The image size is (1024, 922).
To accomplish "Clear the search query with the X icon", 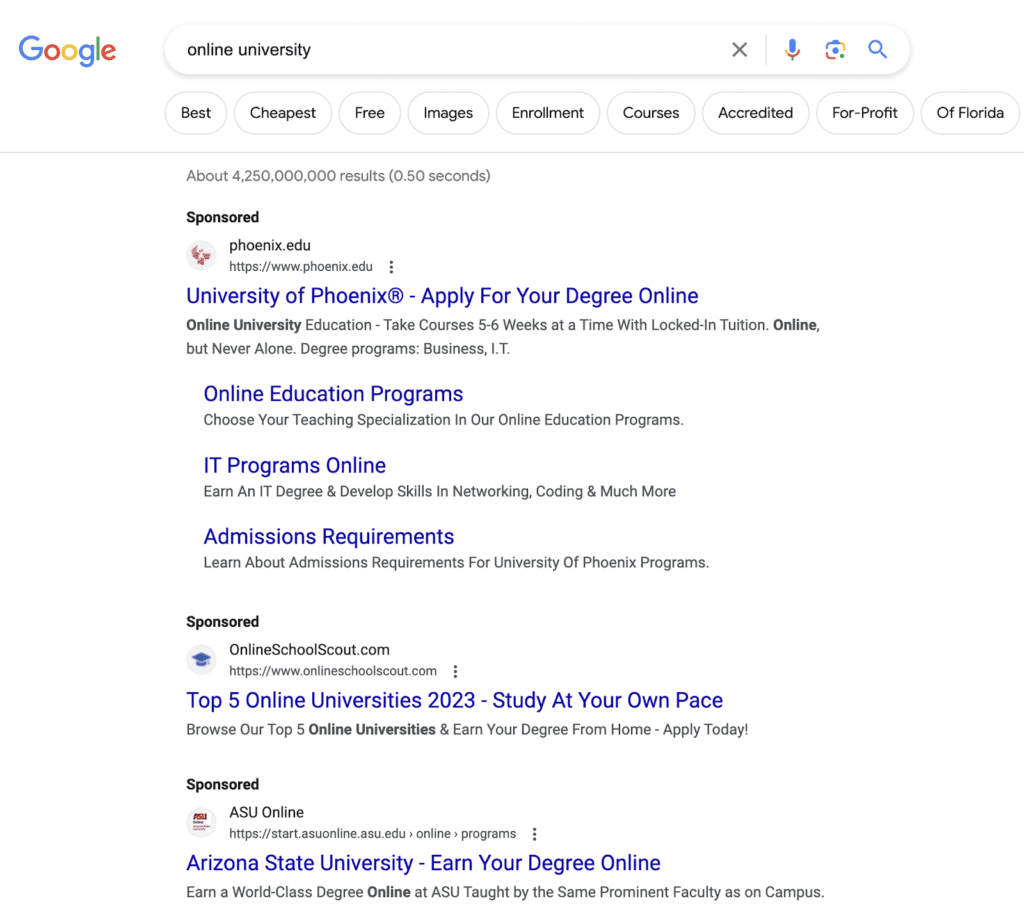I will point(739,49).
